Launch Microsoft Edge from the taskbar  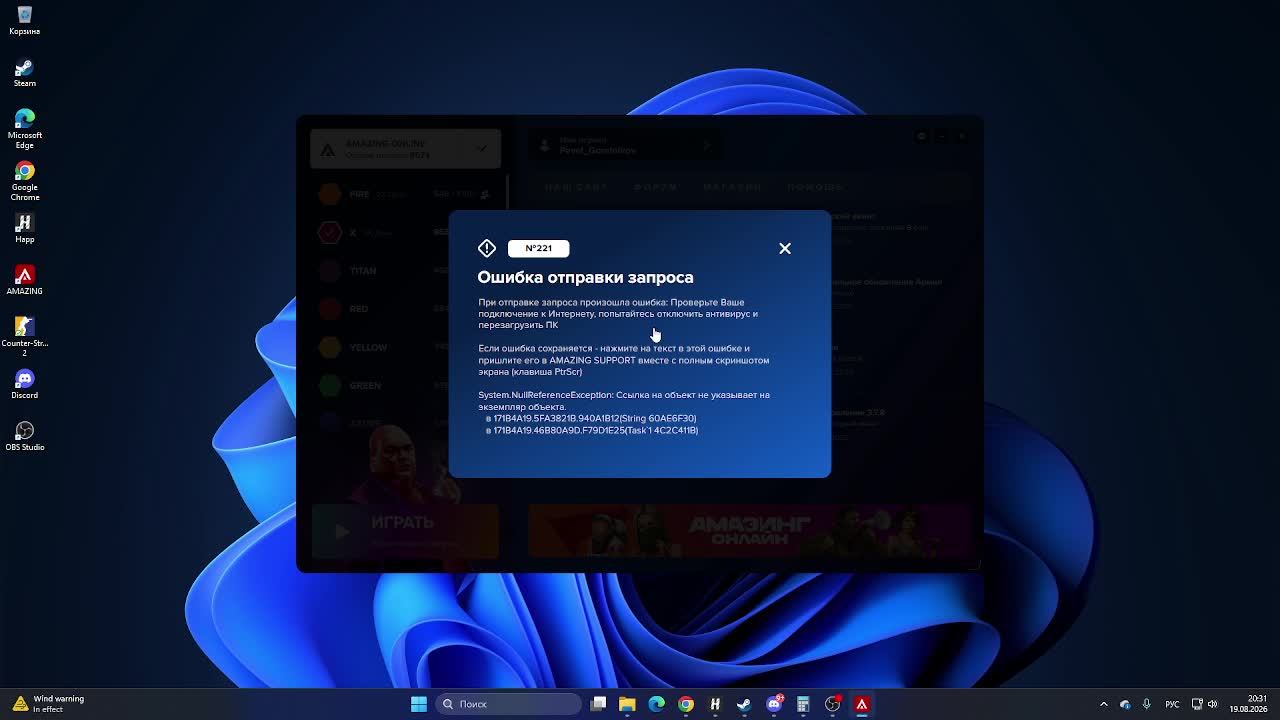(656, 704)
